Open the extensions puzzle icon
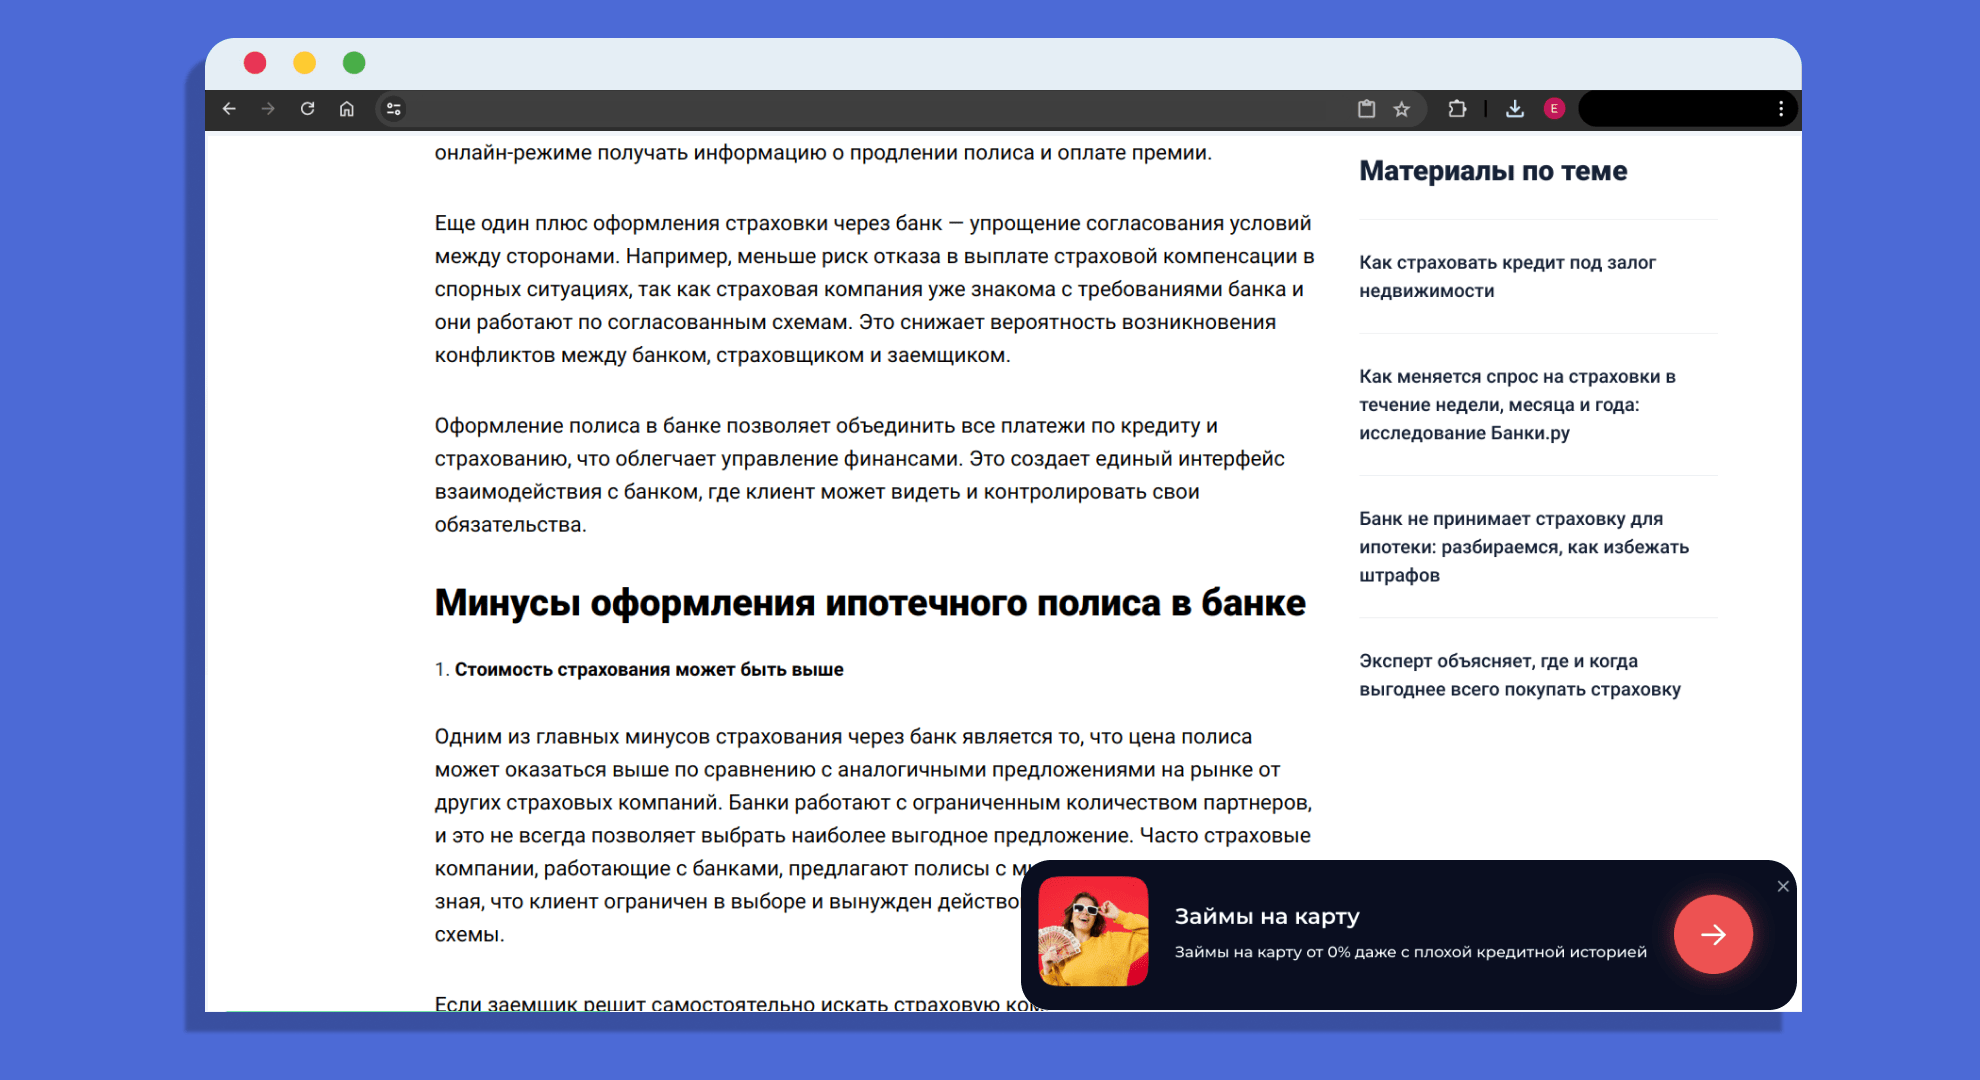 pos(1457,109)
